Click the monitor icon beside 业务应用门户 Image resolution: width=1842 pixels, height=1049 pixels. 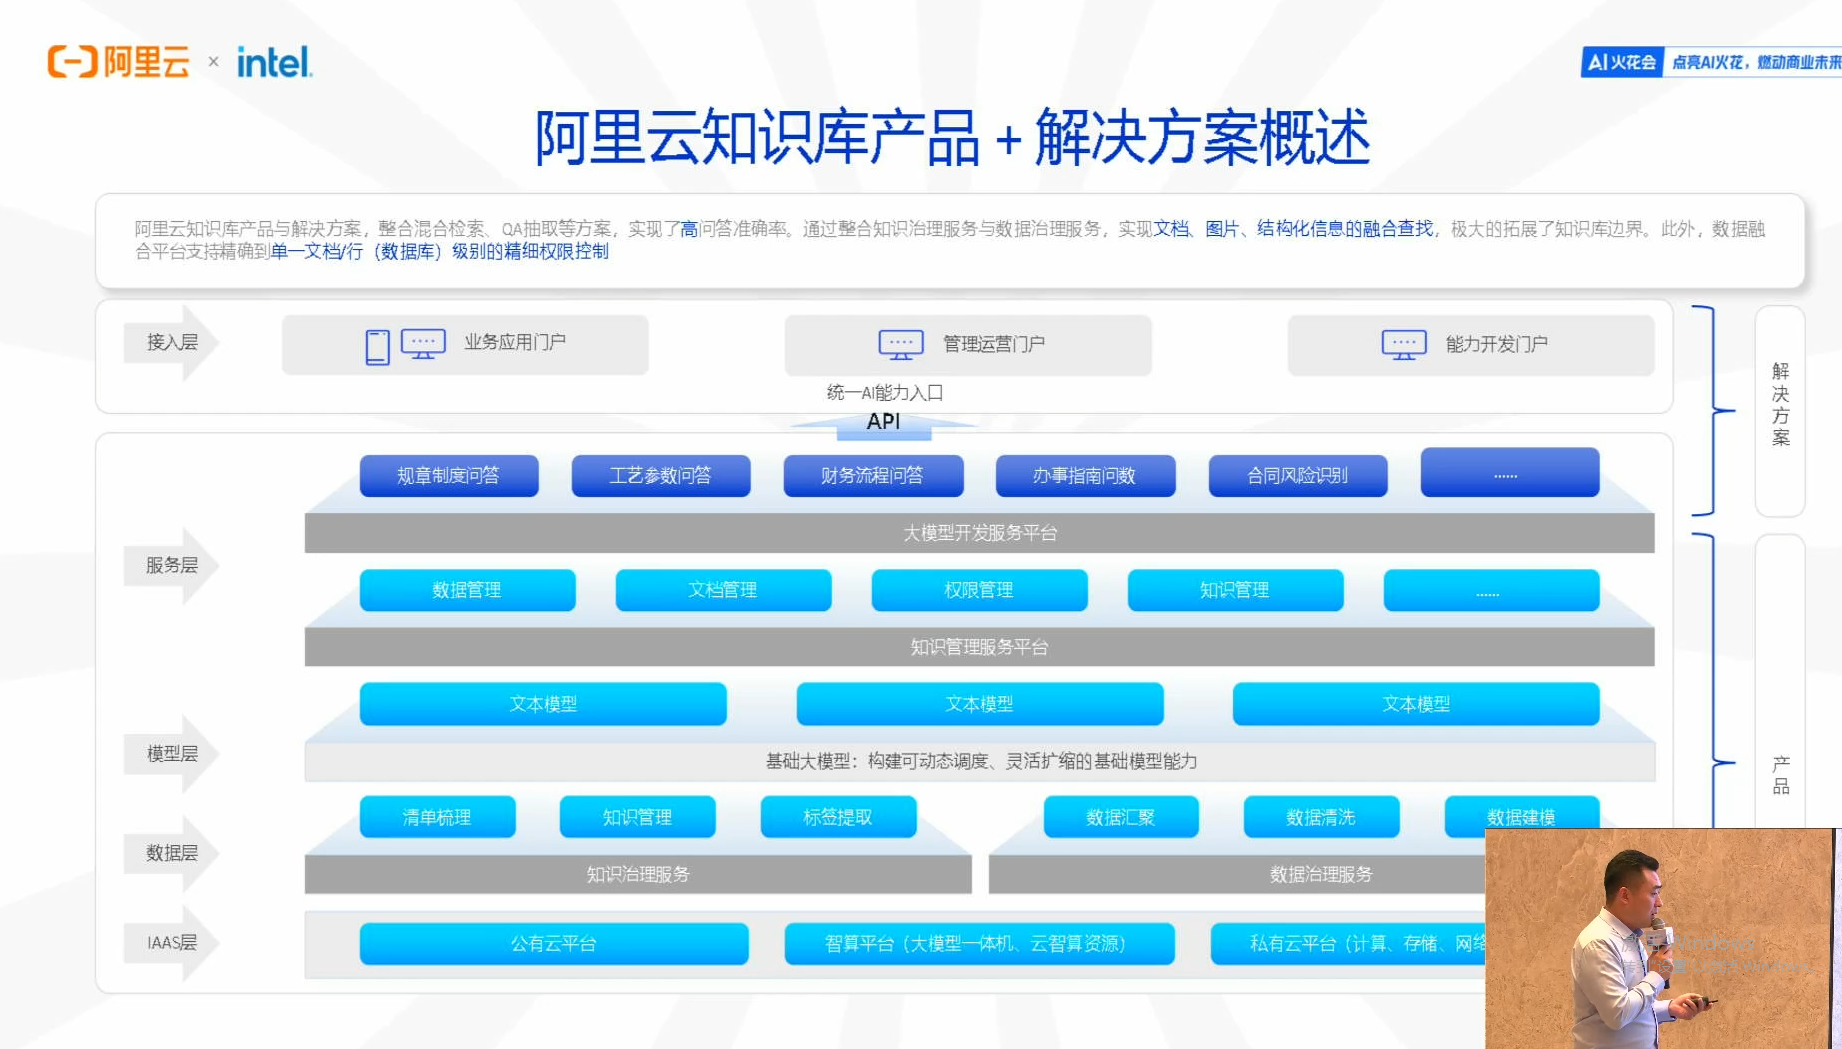tap(421, 343)
